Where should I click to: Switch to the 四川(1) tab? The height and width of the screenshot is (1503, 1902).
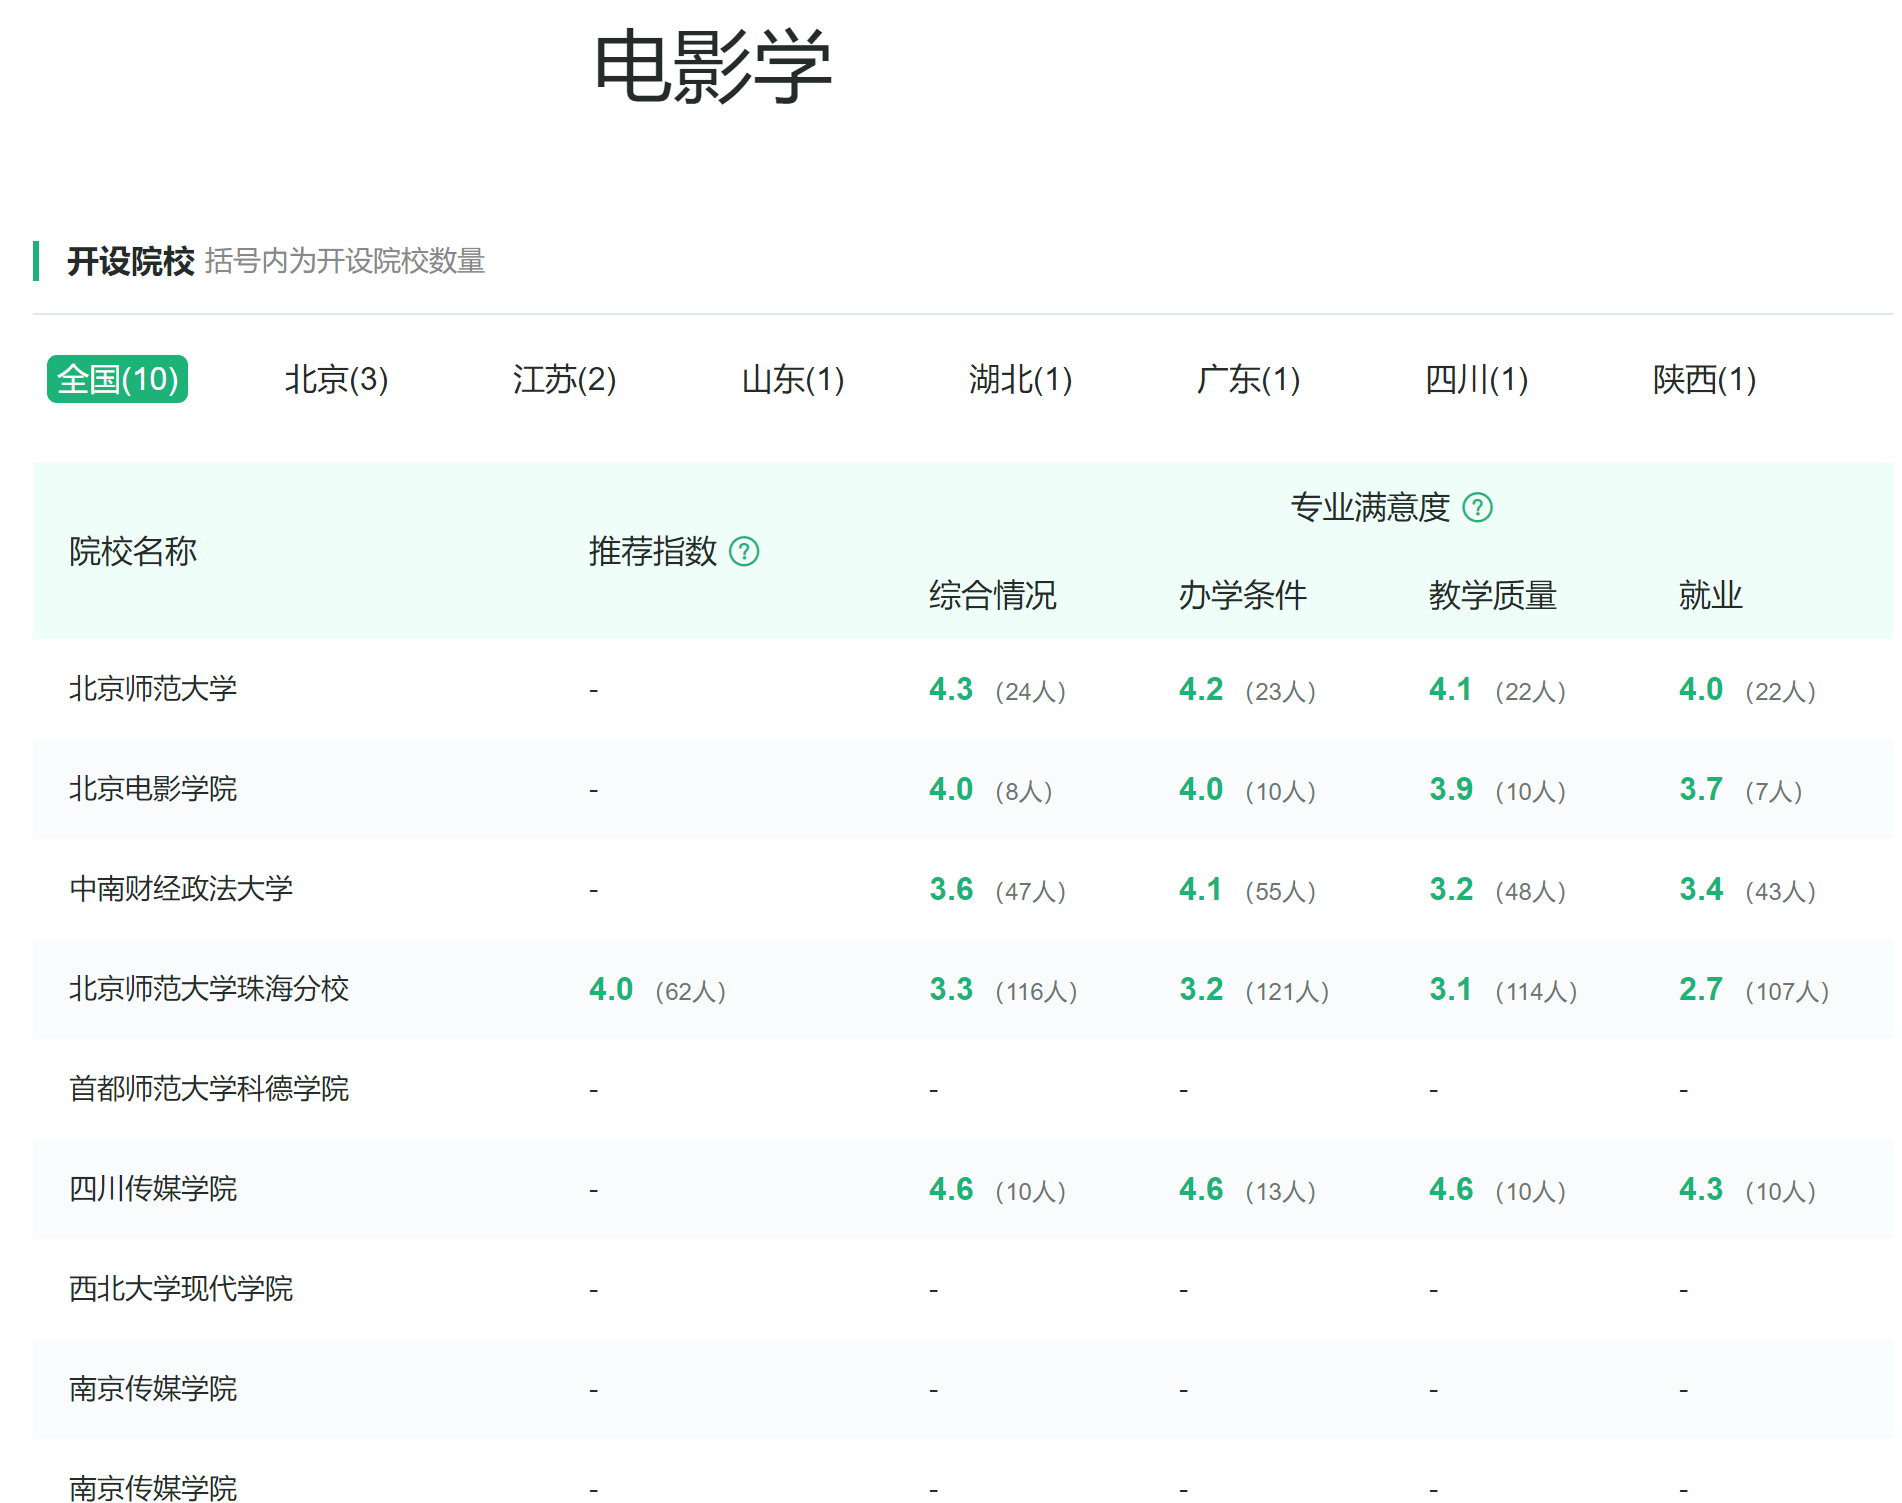[x=1476, y=379]
